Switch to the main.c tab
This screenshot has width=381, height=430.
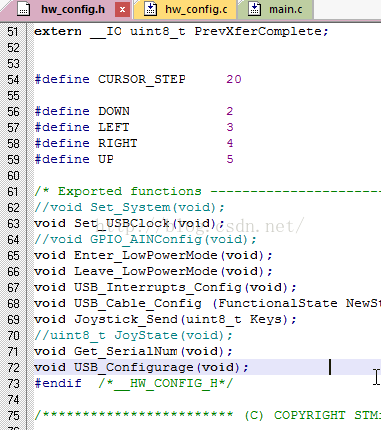pos(275,9)
